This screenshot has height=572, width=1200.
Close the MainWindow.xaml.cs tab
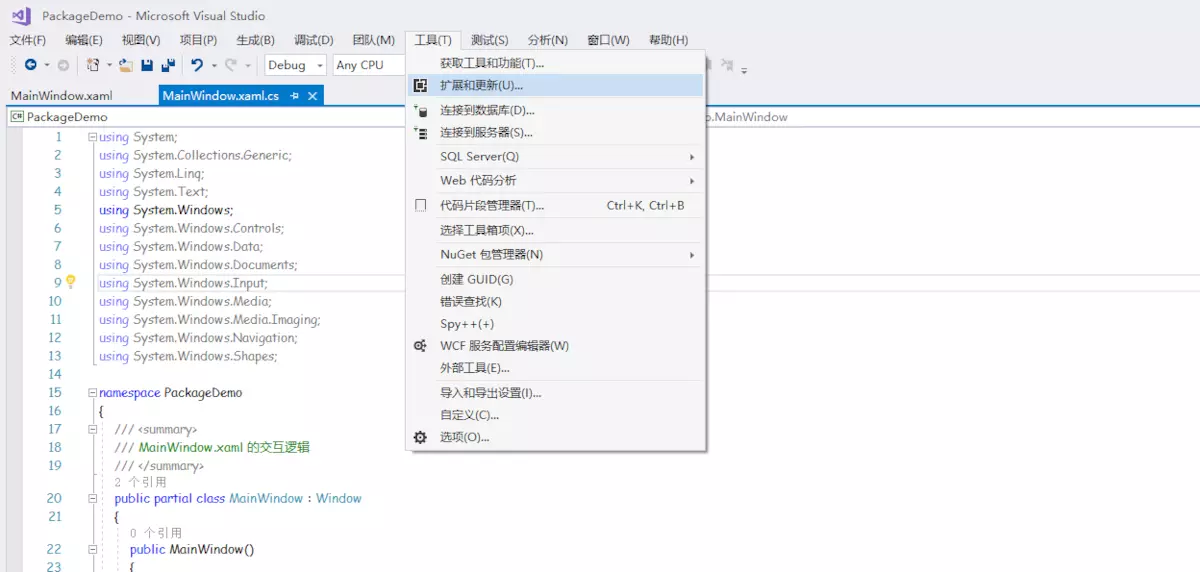click(x=312, y=96)
